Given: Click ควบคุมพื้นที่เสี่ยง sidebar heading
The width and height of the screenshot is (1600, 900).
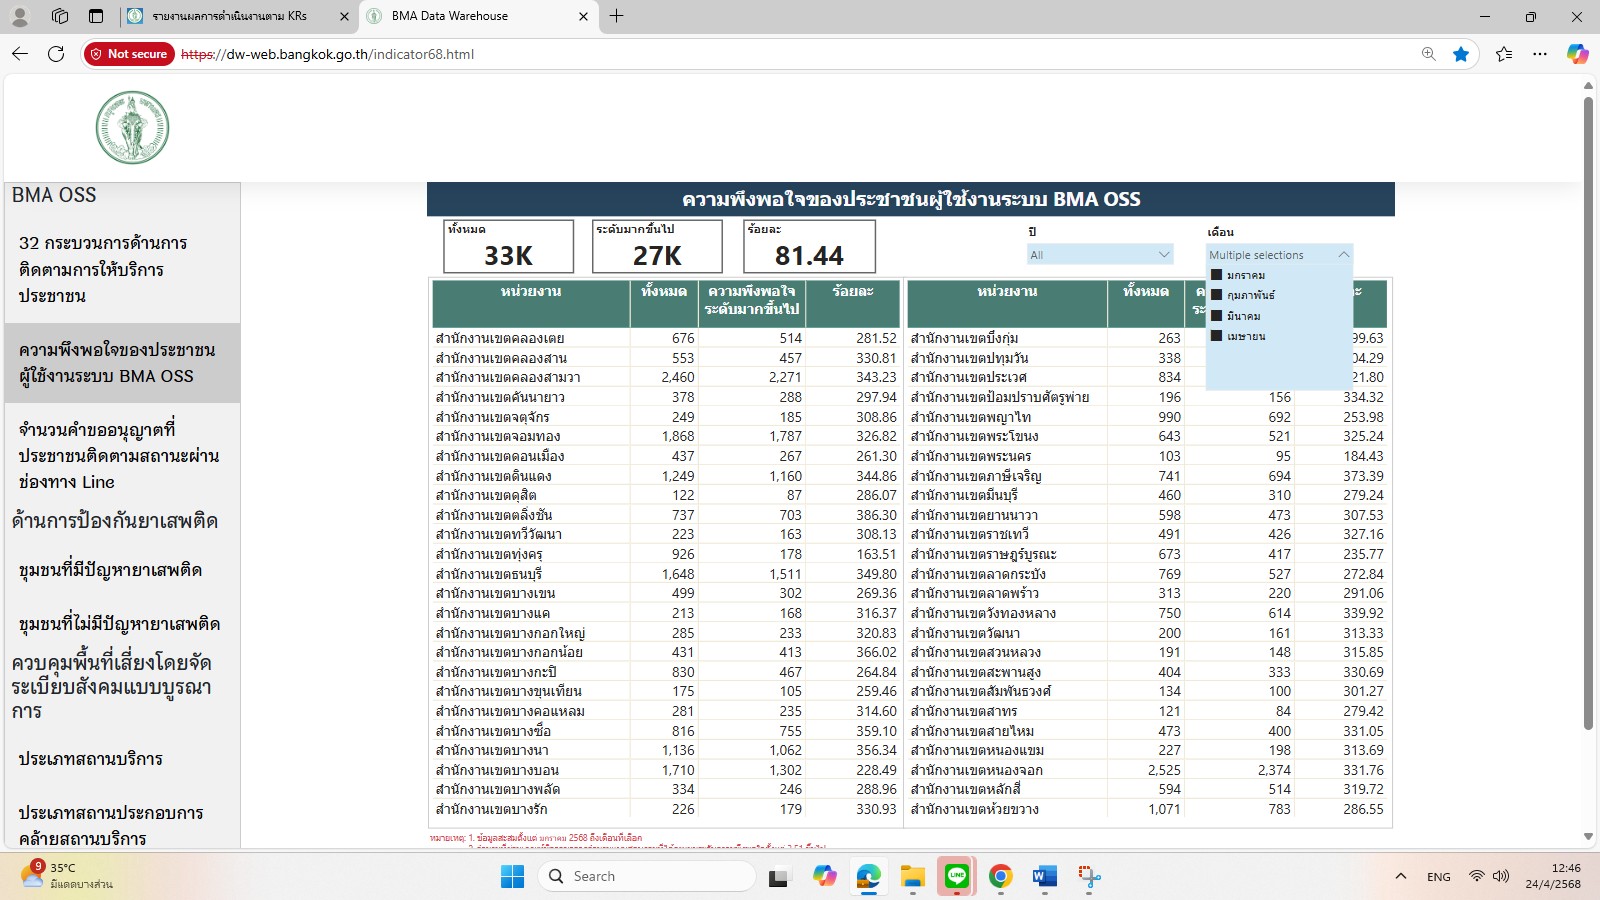Looking at the screenshot, I should pyautogui.click(x=112, y=687).
